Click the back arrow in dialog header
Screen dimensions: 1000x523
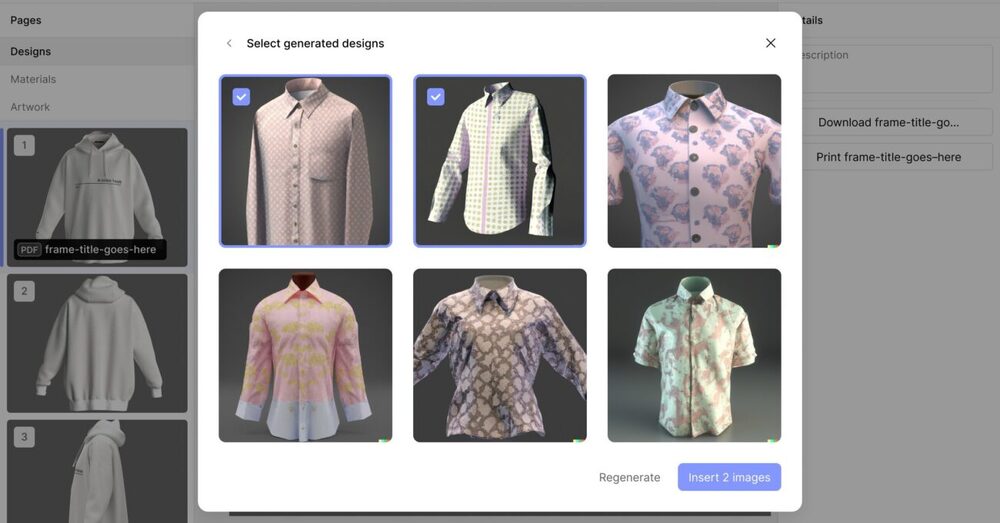(229, 44)
